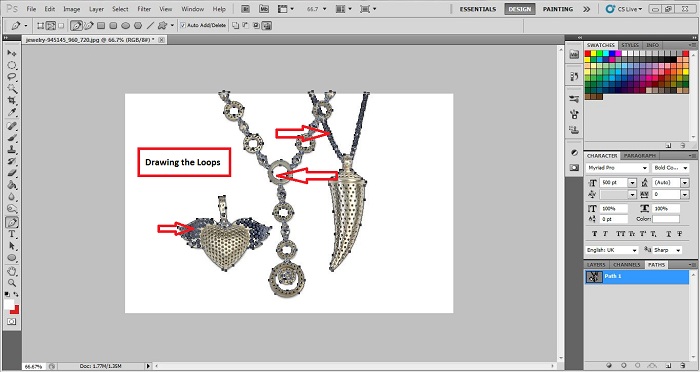Pick Line shape in options bar

150,25
